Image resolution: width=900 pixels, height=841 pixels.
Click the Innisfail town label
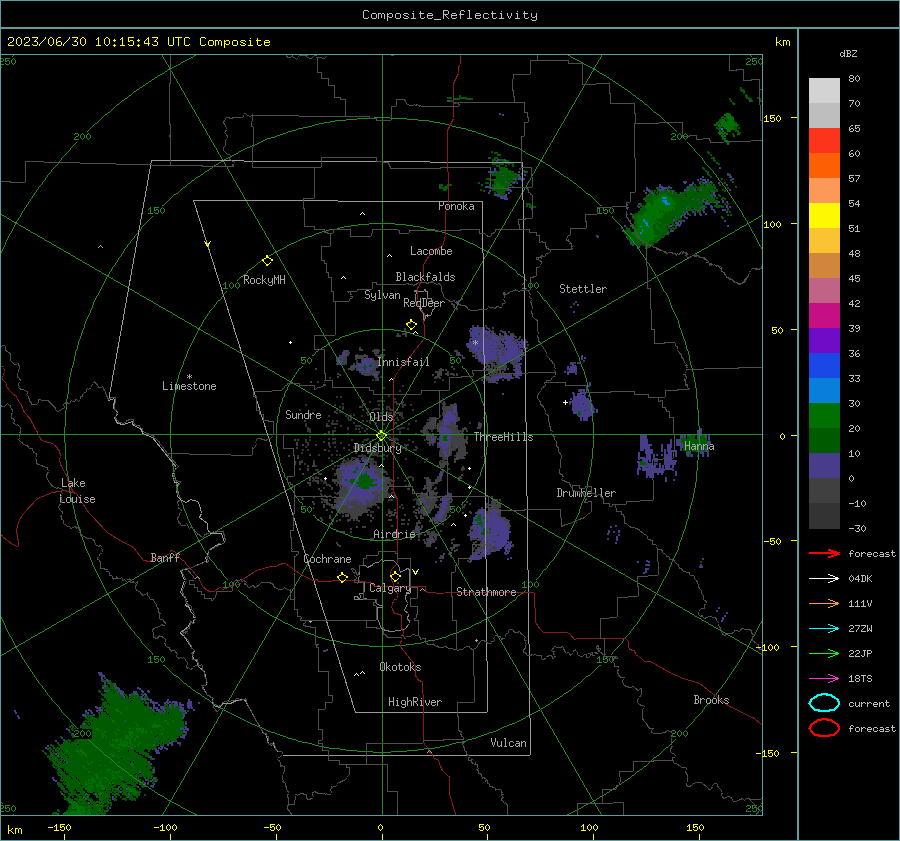click(x=404, y=362)
